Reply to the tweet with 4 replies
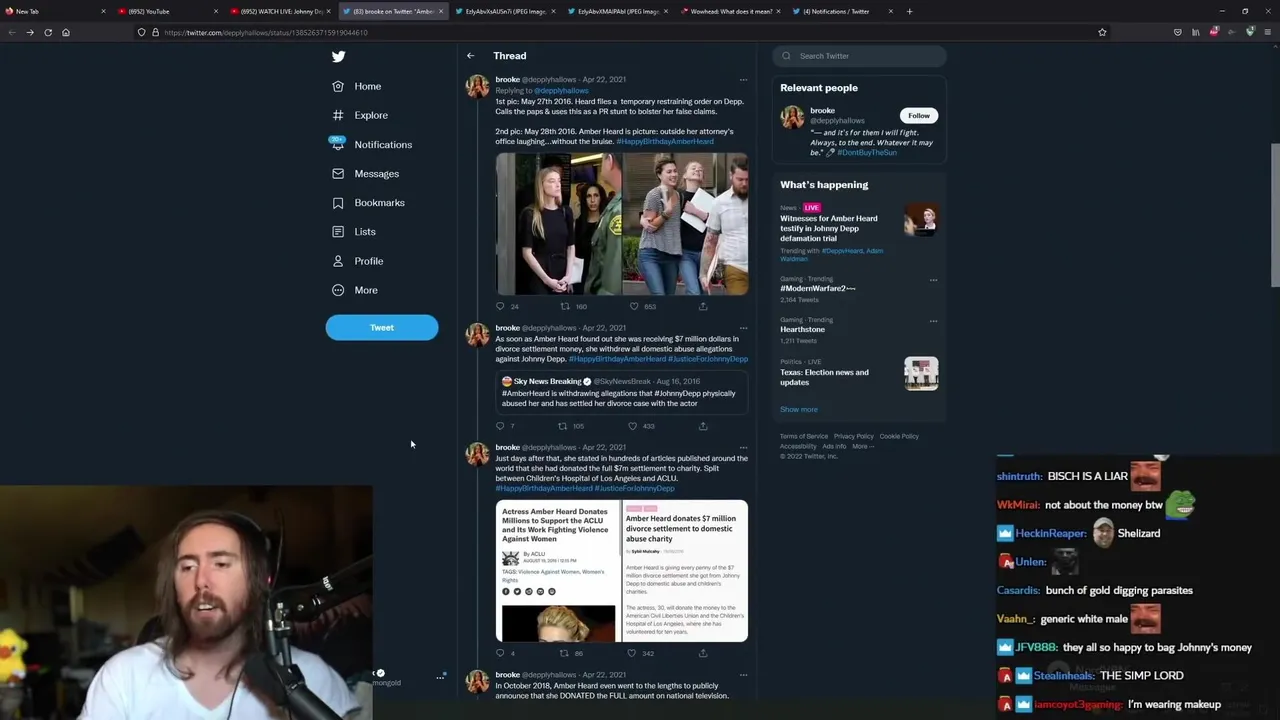Screen dimensions: 1280x720 pos(500,653)
